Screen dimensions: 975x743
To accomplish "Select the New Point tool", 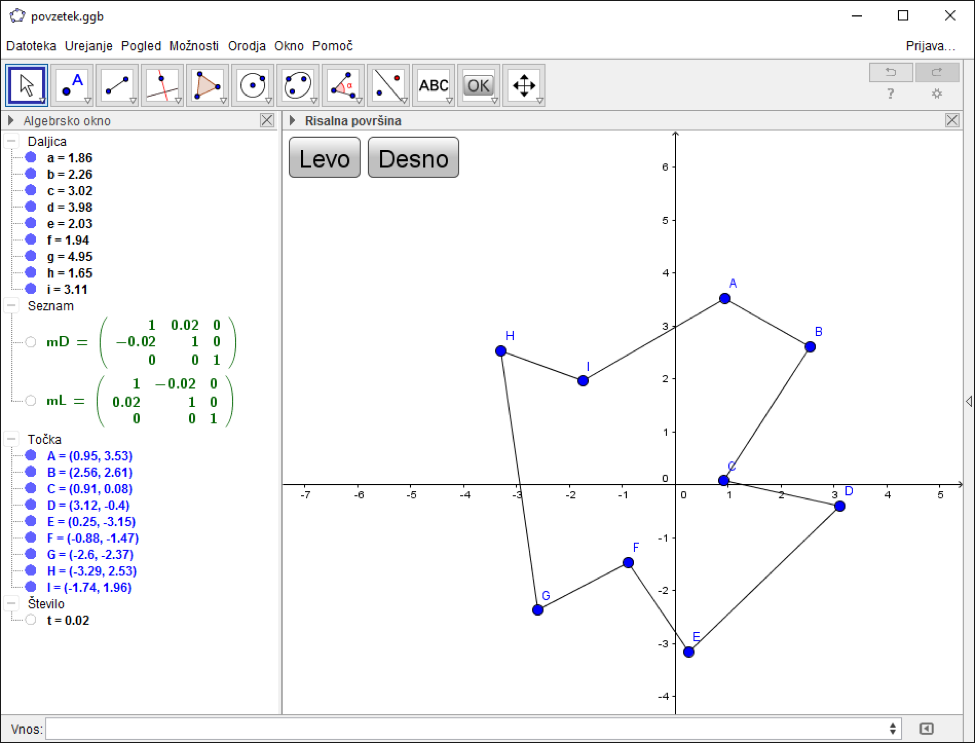I will click(x=73, y=86).
